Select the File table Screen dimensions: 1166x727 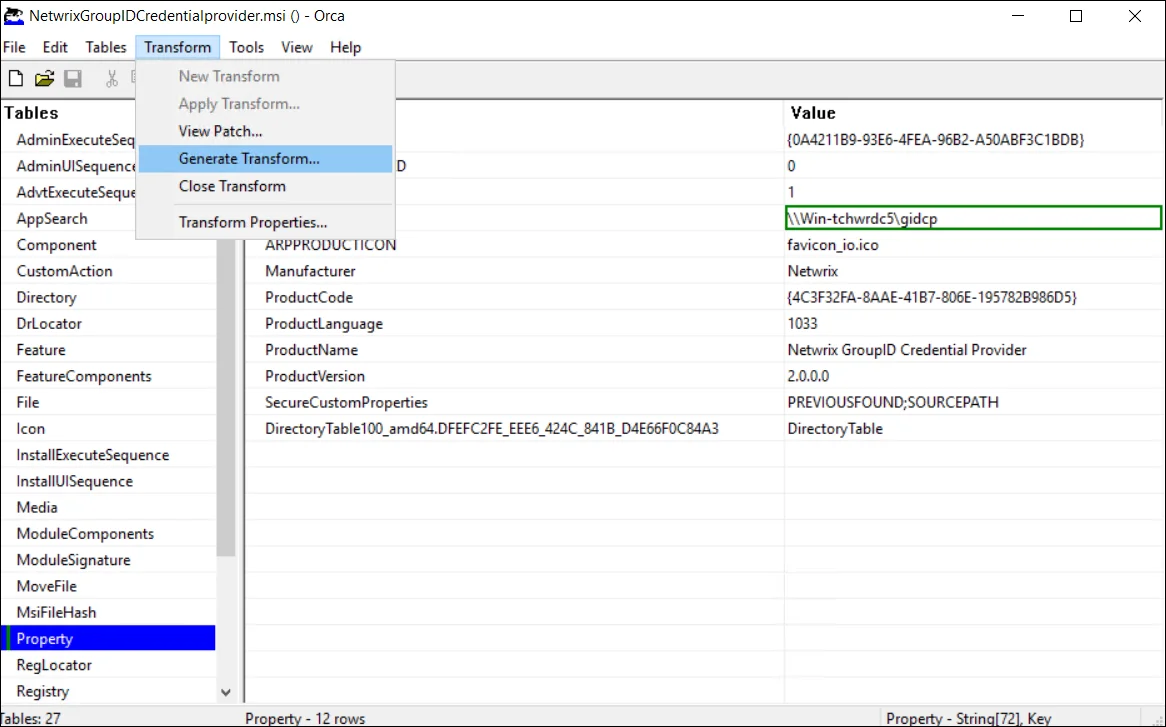click(x=28, y=402)
